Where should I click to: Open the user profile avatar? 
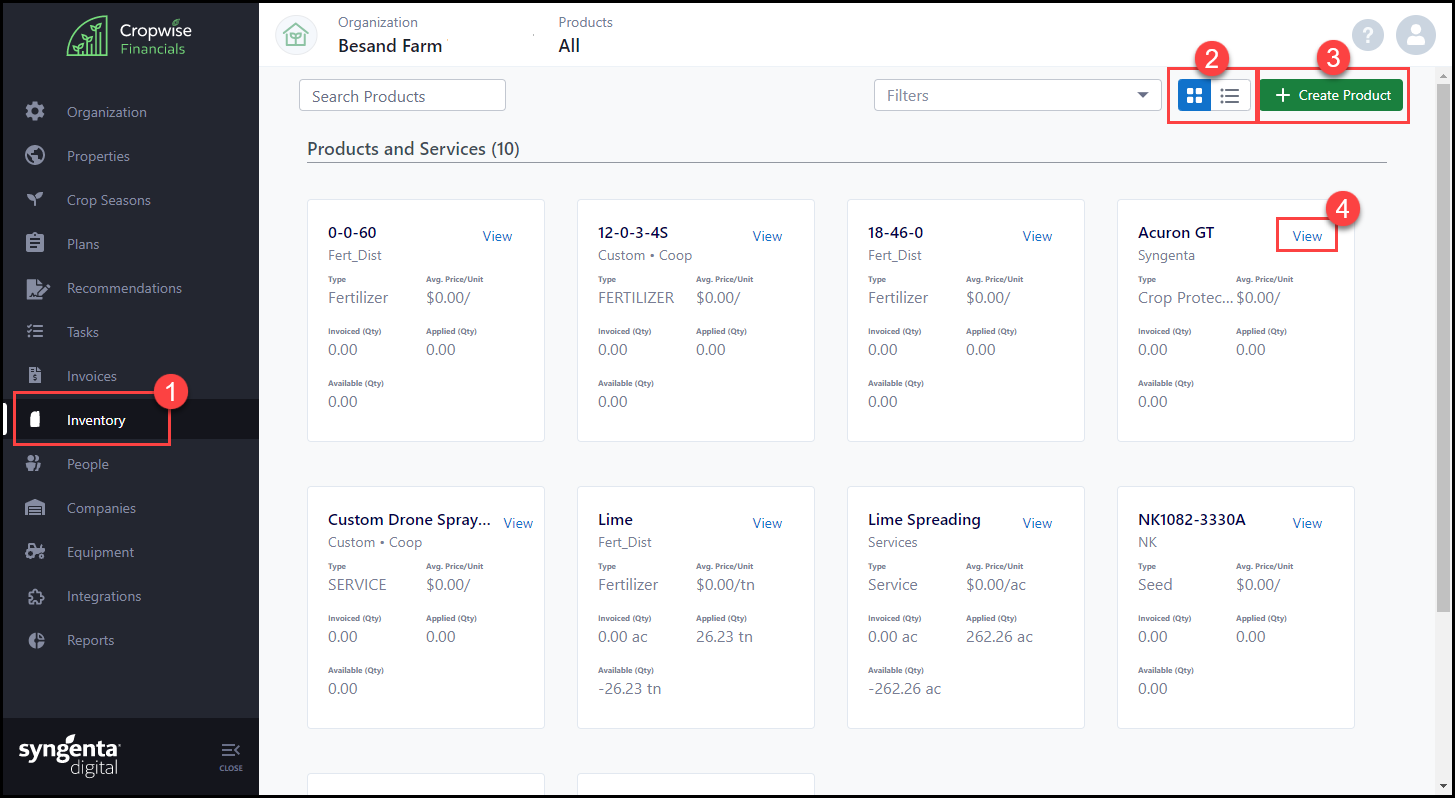(x=1415, y=36)
